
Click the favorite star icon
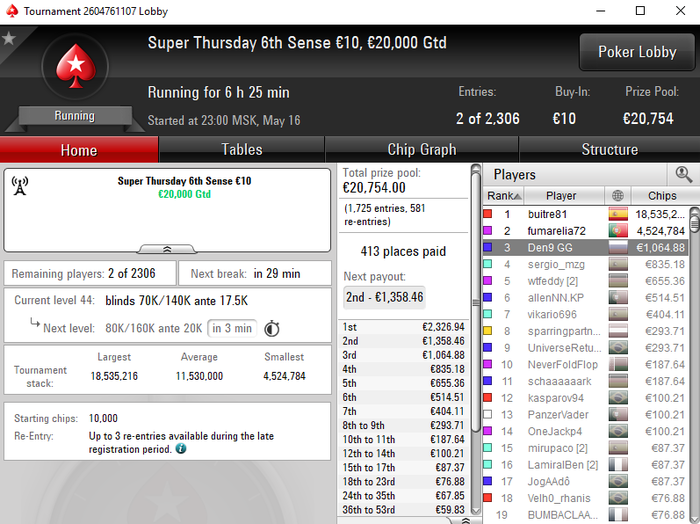click(x=8, y=38)
